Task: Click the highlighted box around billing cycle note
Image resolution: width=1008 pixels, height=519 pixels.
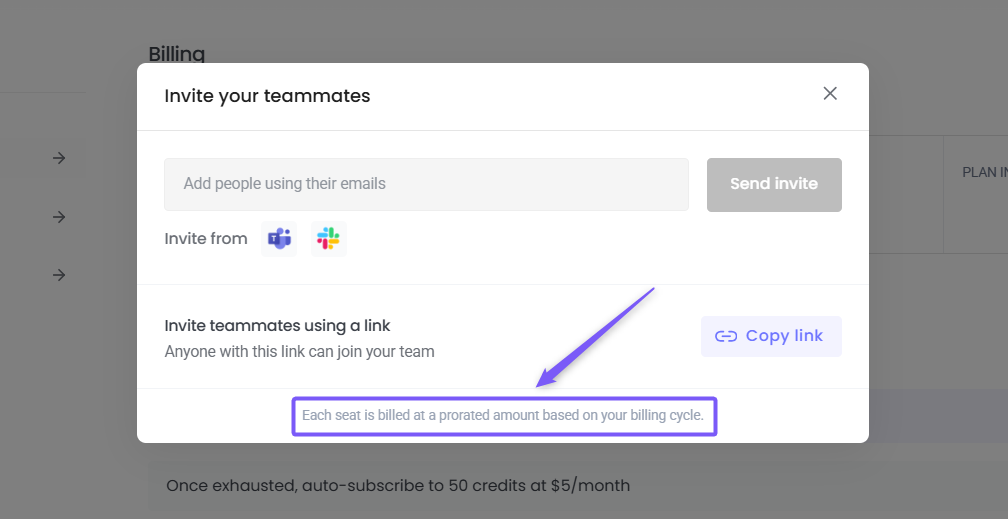Action: pyautogui.click(x=504, y=432)
